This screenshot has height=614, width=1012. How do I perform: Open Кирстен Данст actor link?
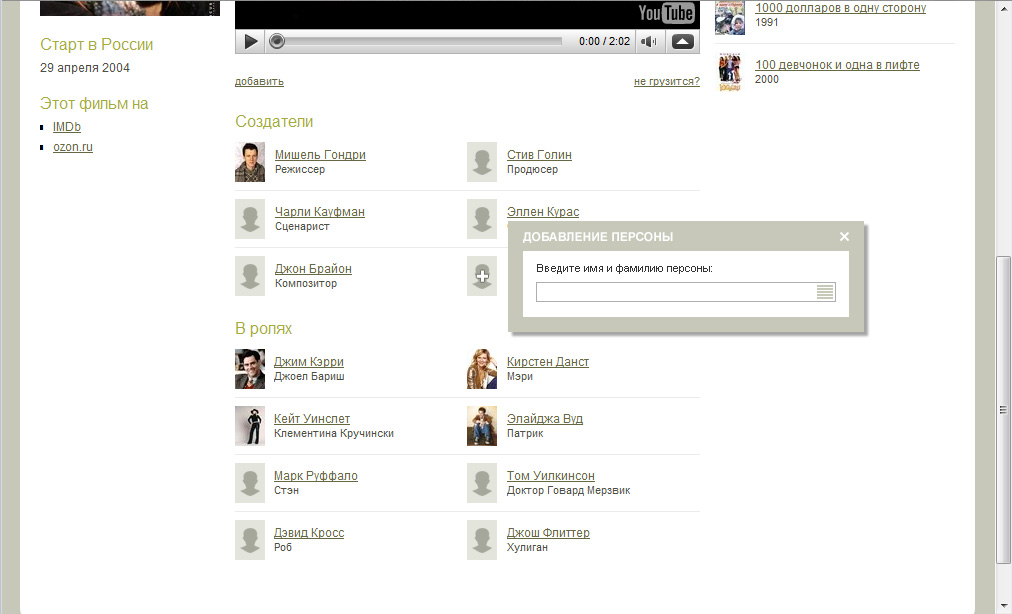coord(548,362)
